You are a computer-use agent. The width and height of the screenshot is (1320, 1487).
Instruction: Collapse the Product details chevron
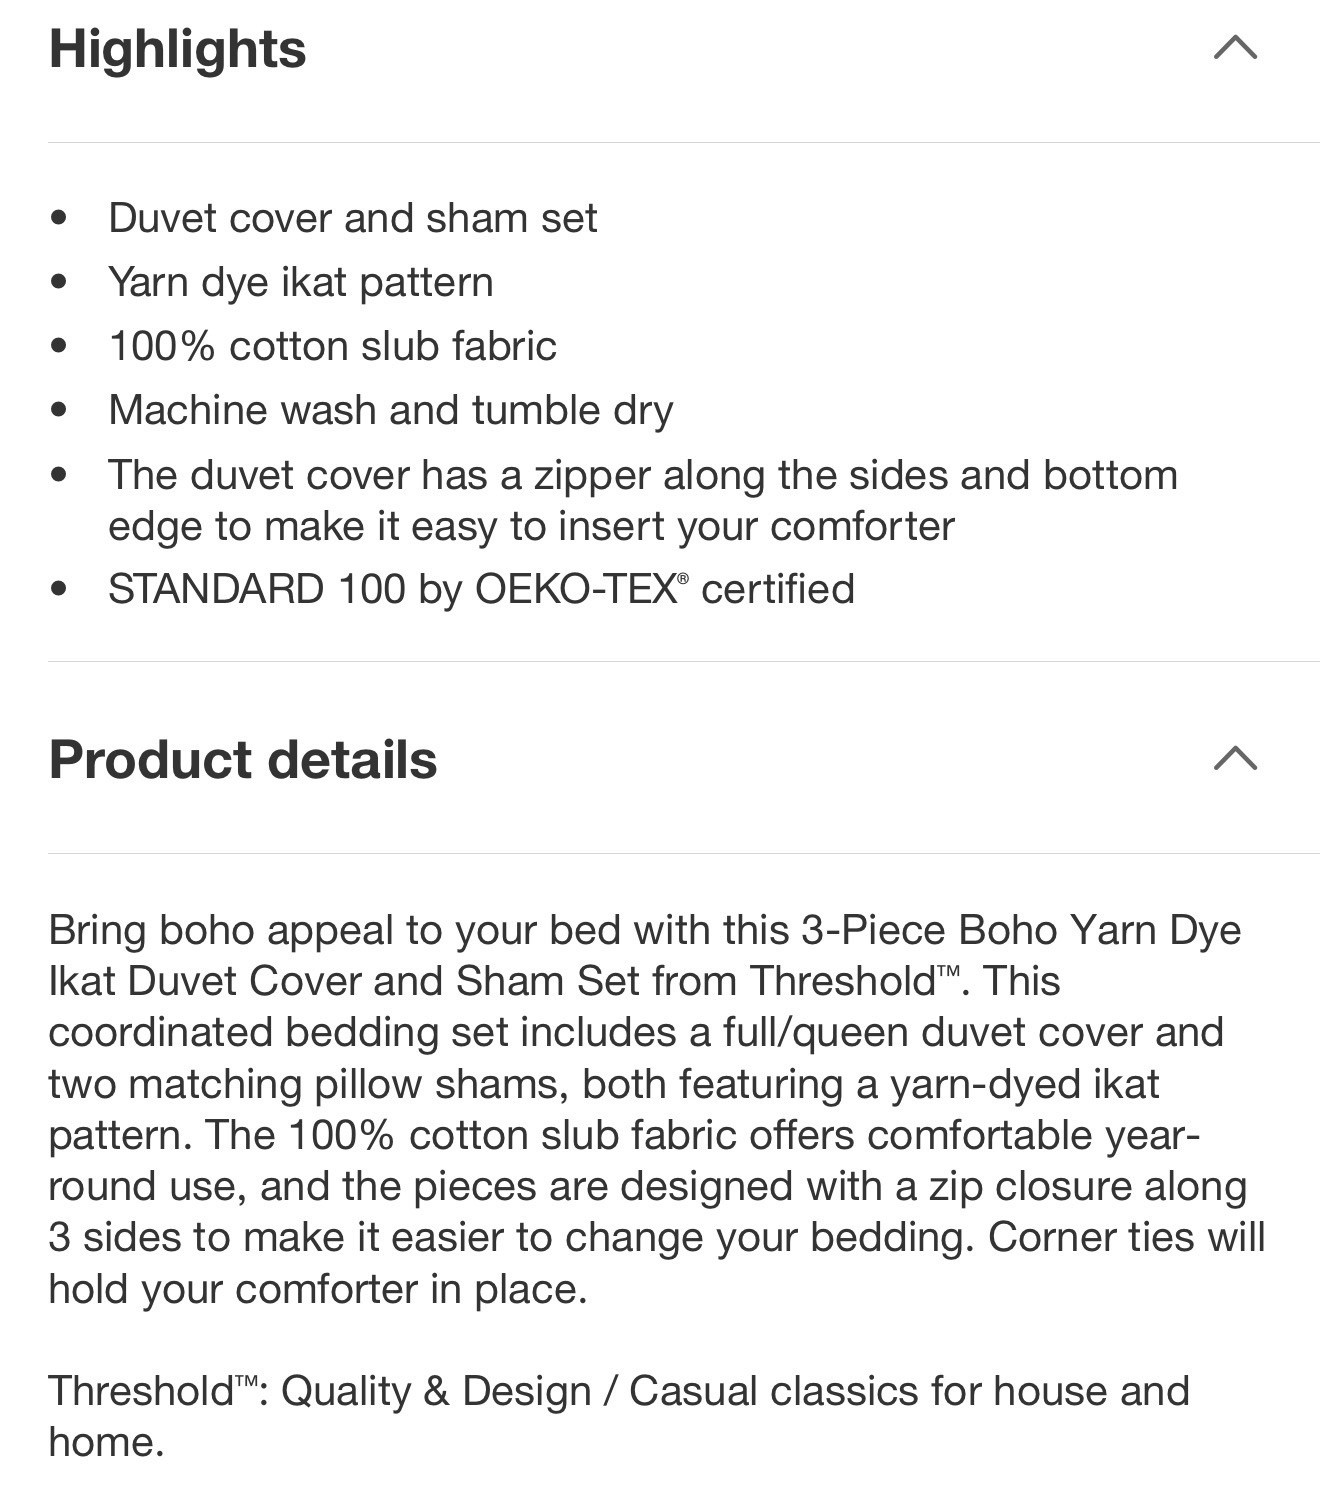(1235, 758)
